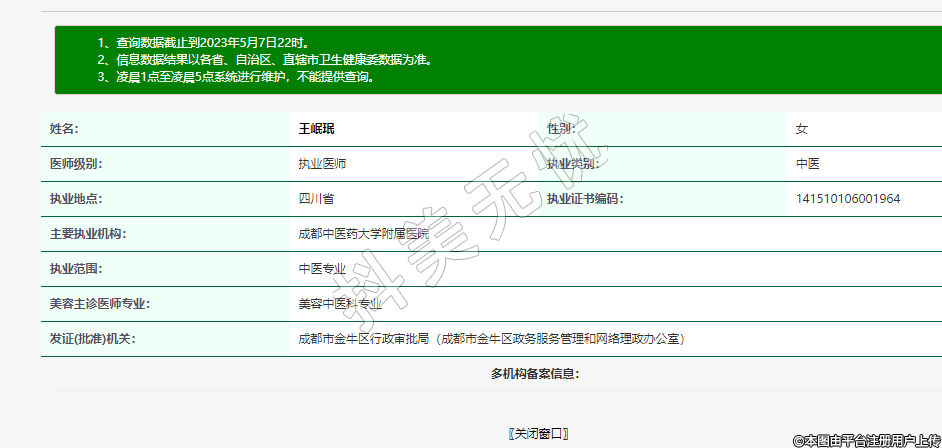Select the 成都市金牛区行政审批局 issuing authority text
The image size is (942, 448).
(364, 339)
